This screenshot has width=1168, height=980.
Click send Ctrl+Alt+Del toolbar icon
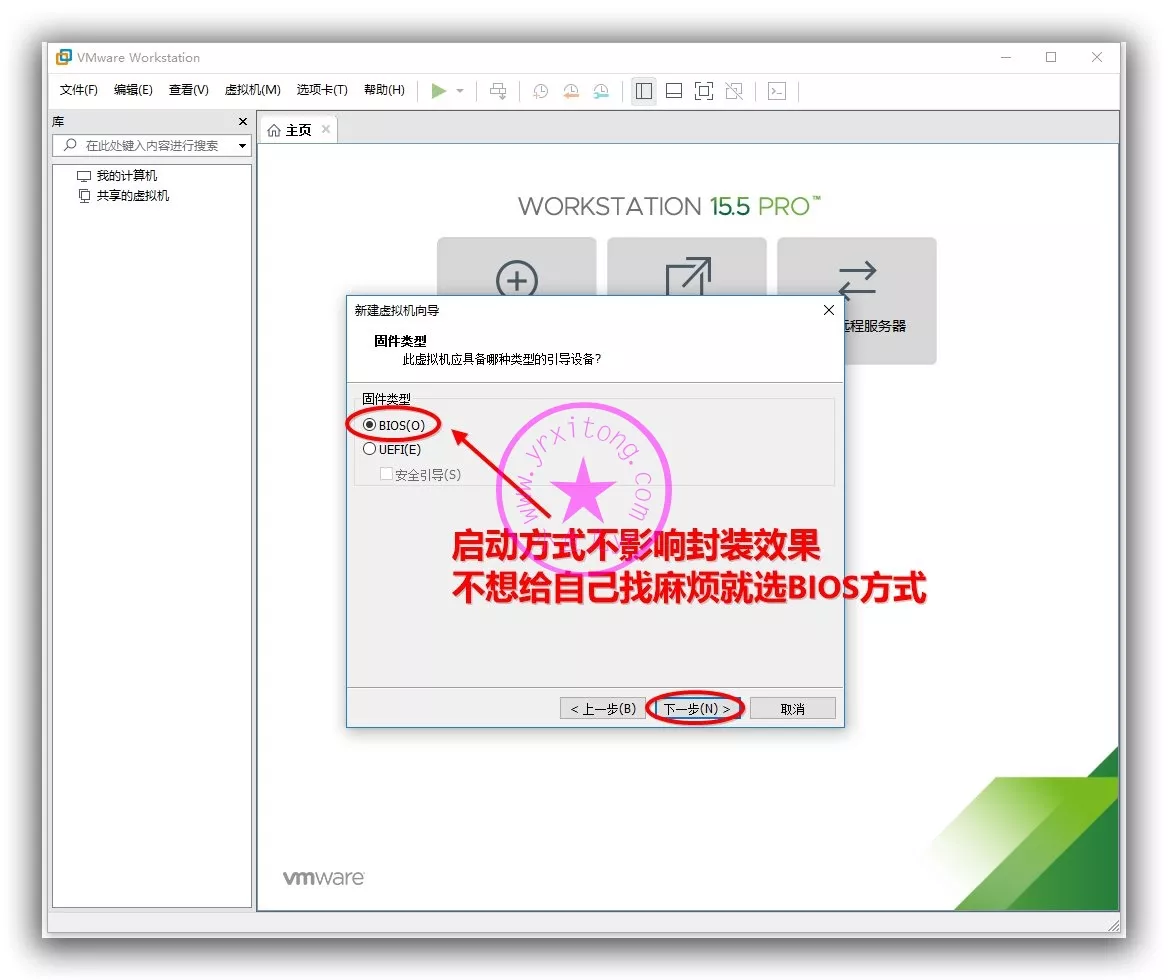click(498, 91)
